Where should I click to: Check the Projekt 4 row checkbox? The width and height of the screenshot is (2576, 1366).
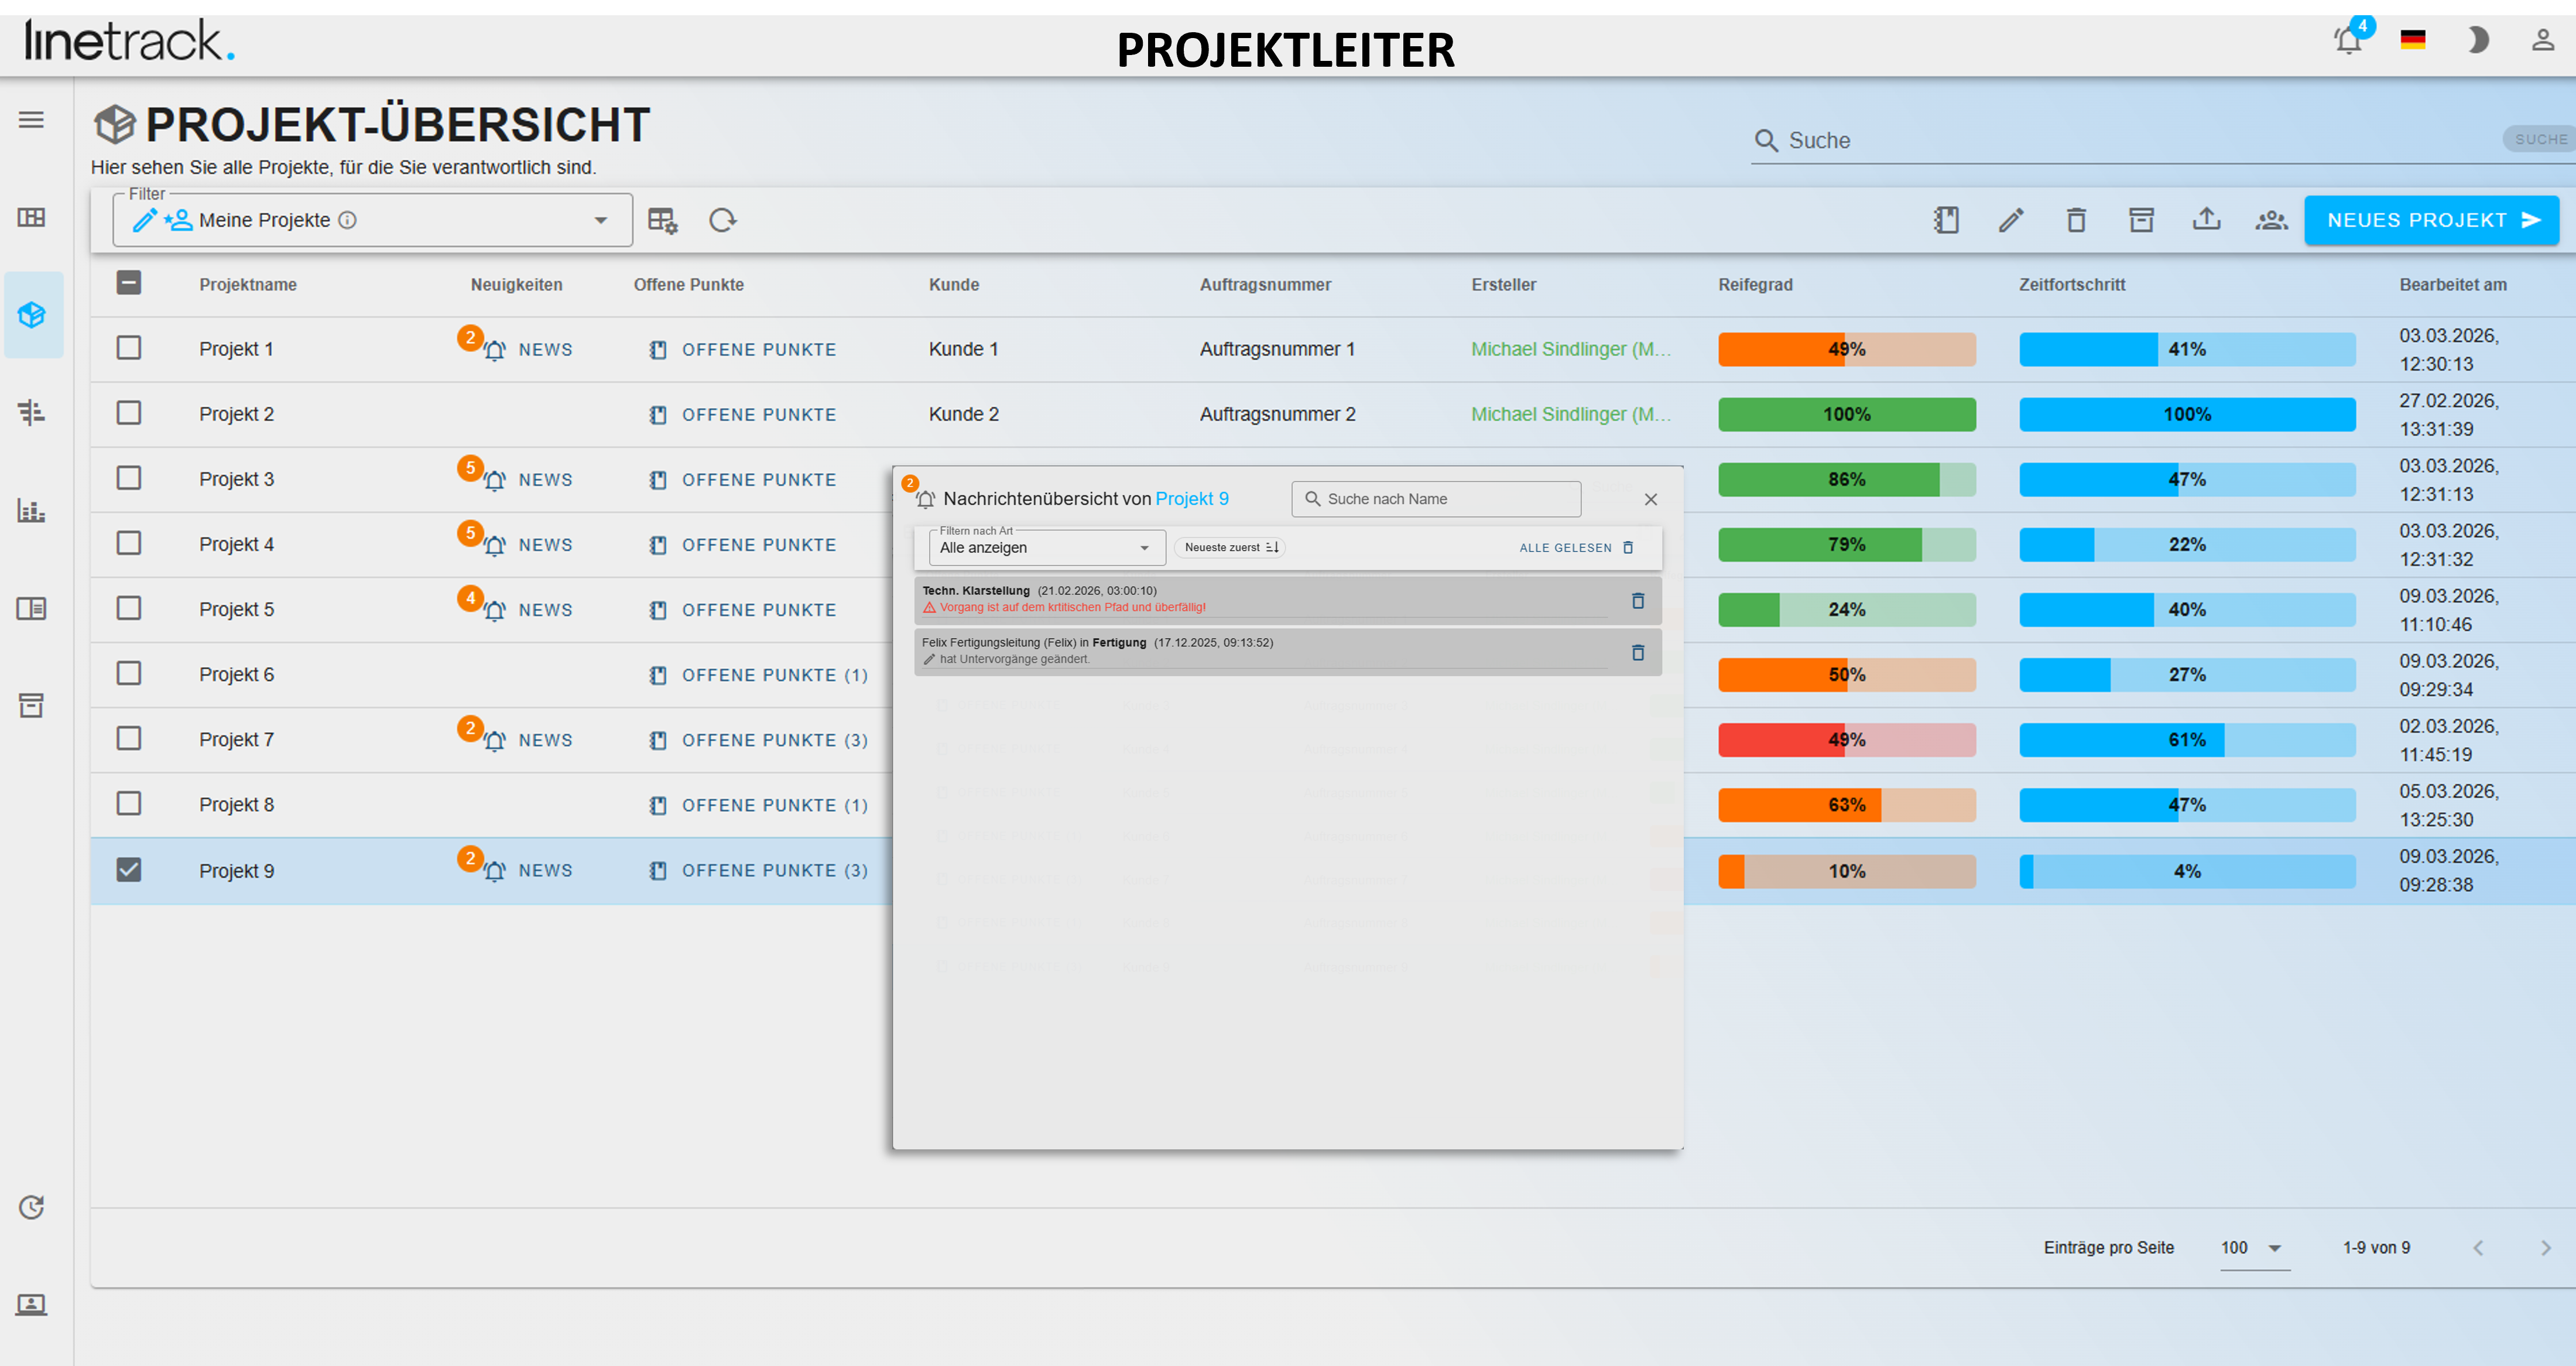click(129, 543)
